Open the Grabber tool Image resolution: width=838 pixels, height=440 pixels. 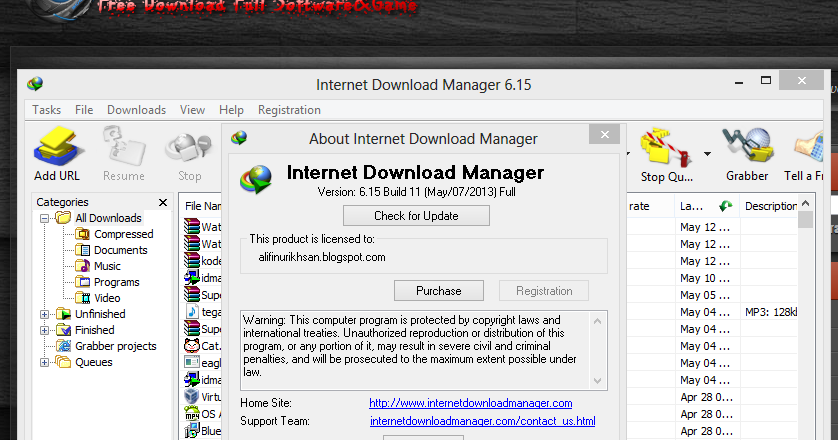tap(747, 154)
